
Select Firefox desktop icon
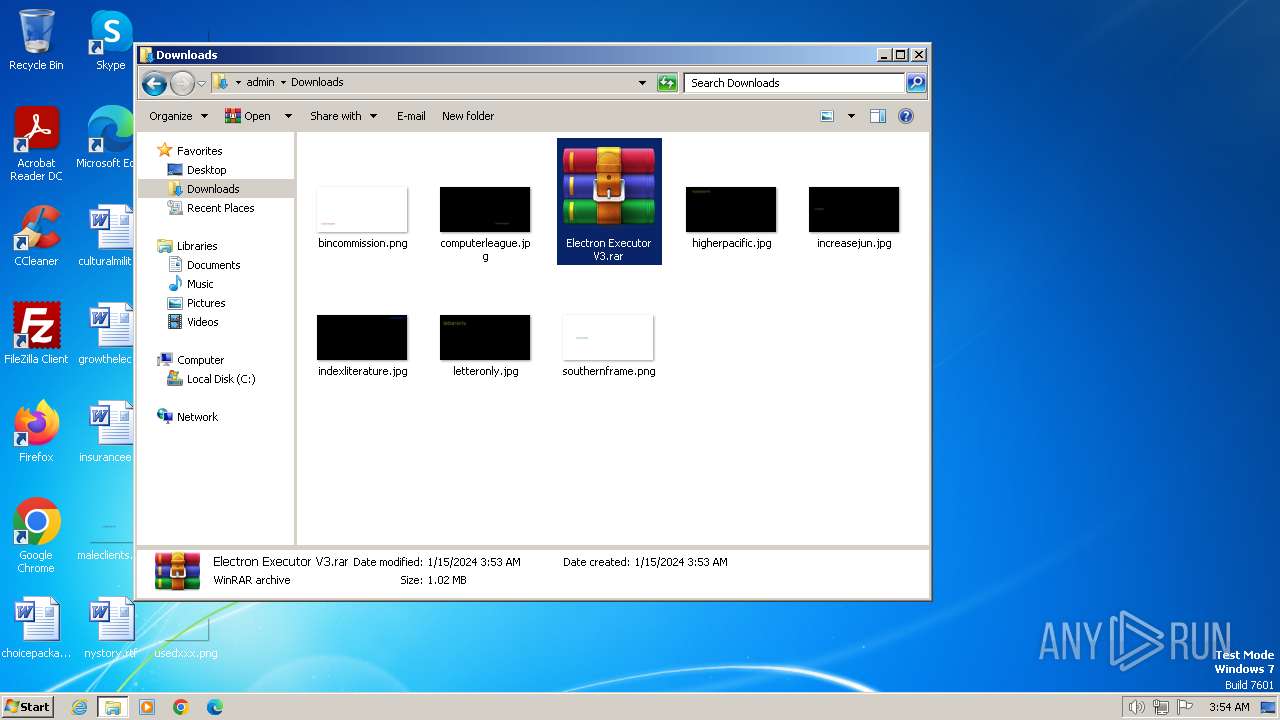coord(36,431)
